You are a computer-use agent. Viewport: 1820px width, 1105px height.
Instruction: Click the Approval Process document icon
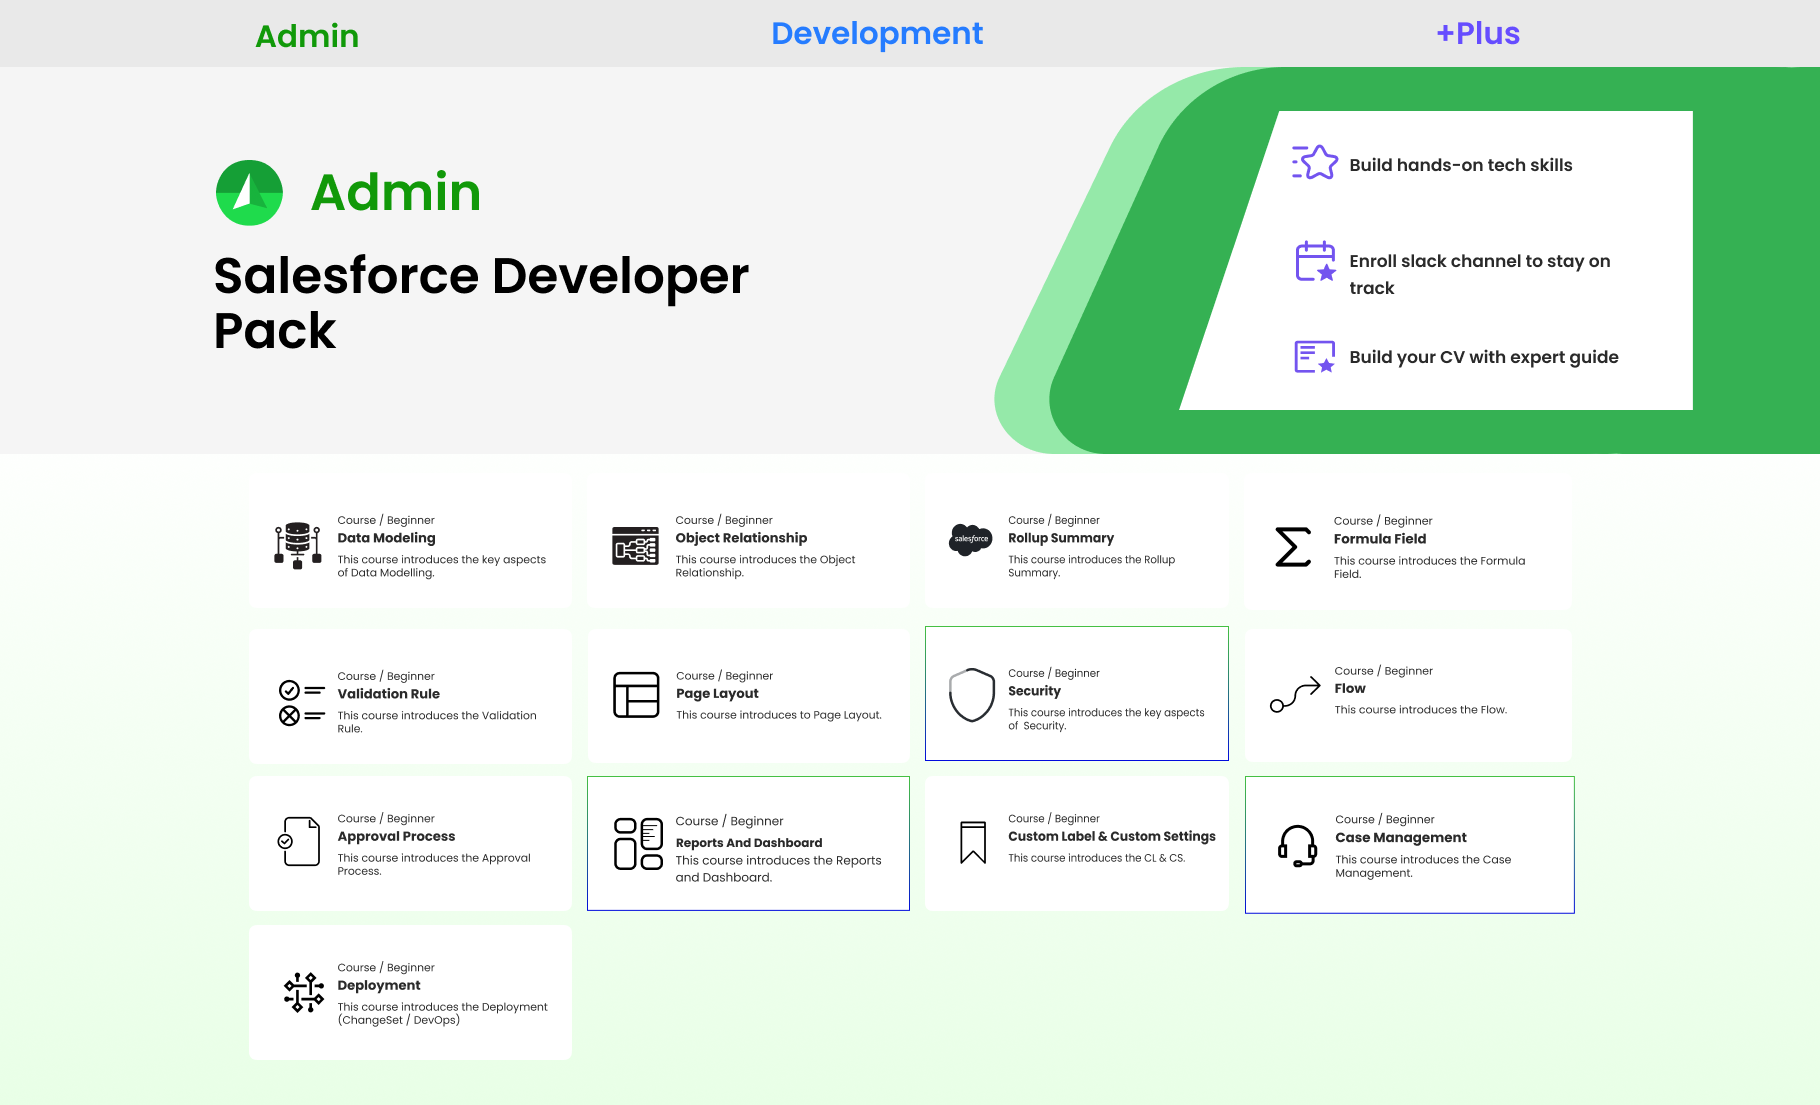(x=299, y=842)
